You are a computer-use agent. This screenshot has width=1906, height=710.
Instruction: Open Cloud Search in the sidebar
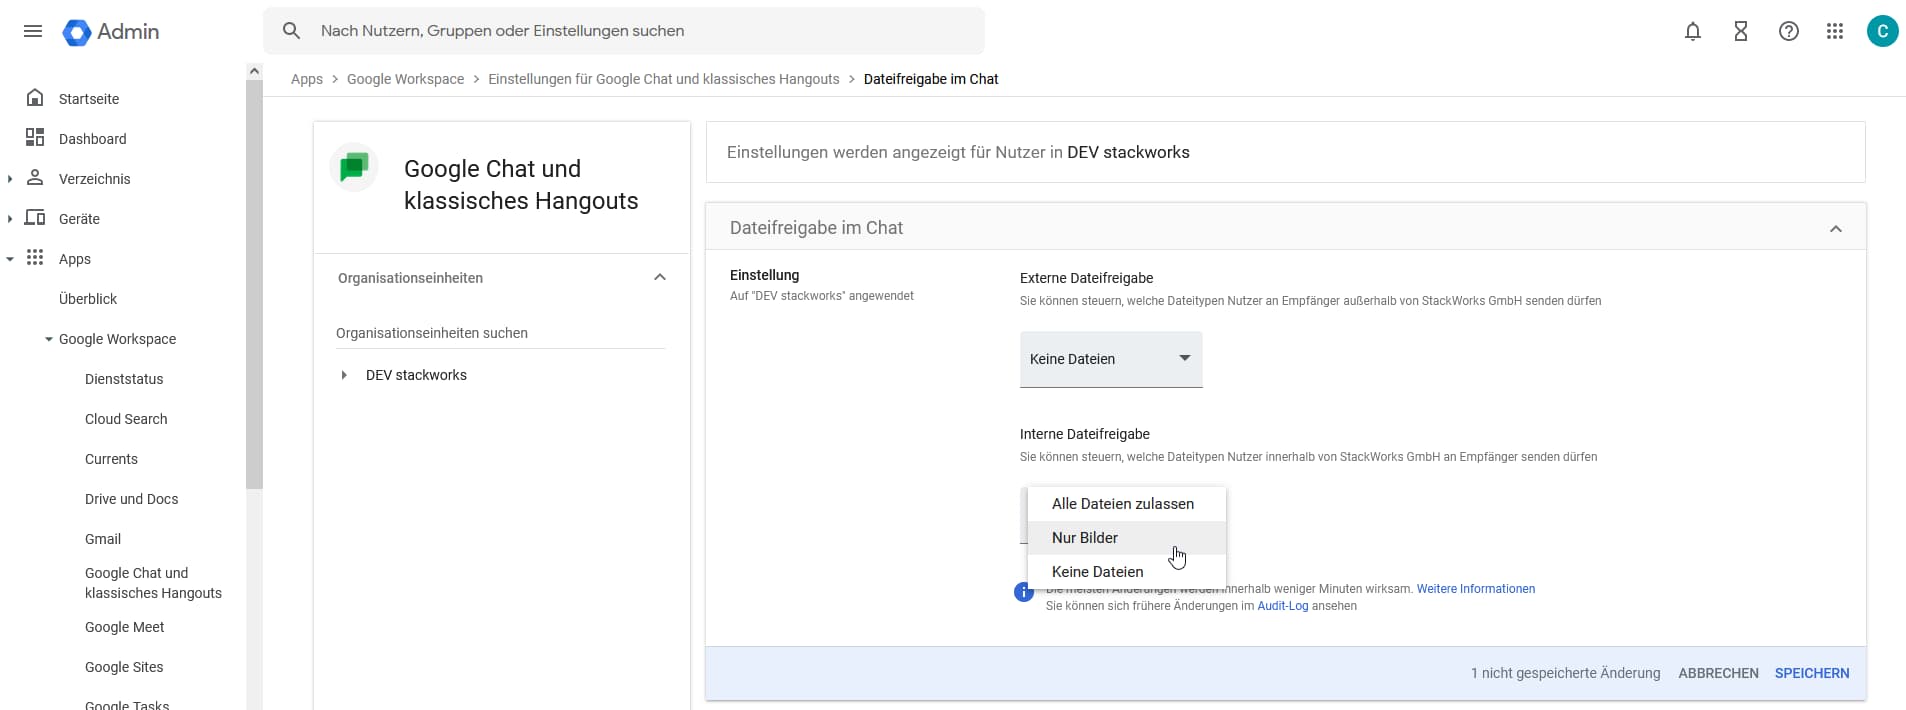tap(126, 419)
